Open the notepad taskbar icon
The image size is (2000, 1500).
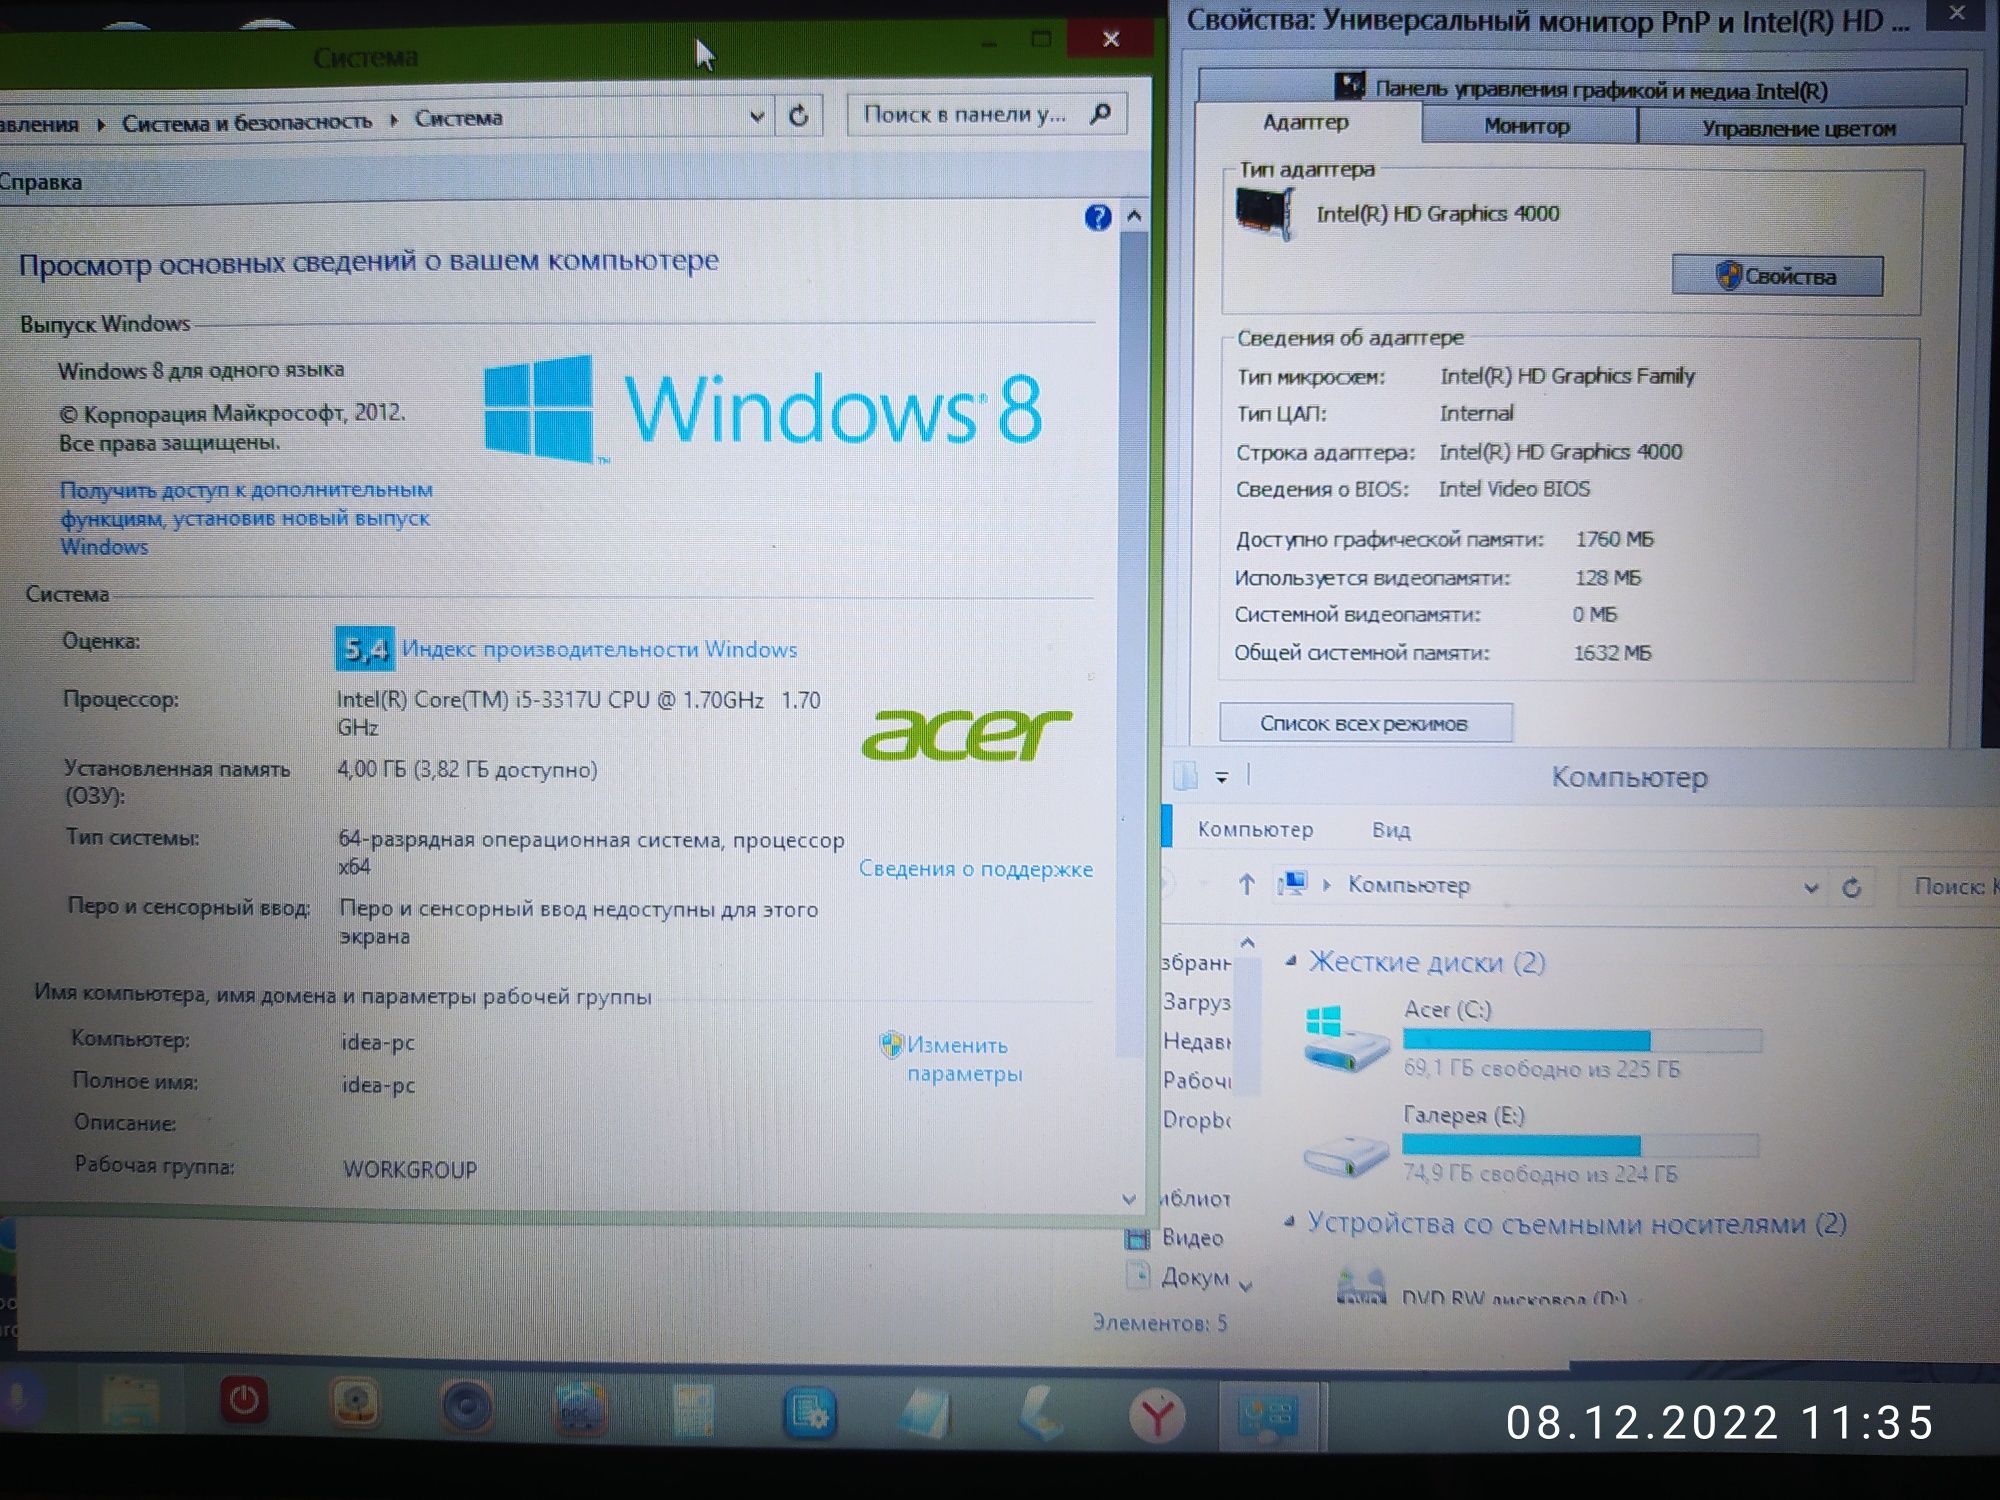coord(926,1414)
